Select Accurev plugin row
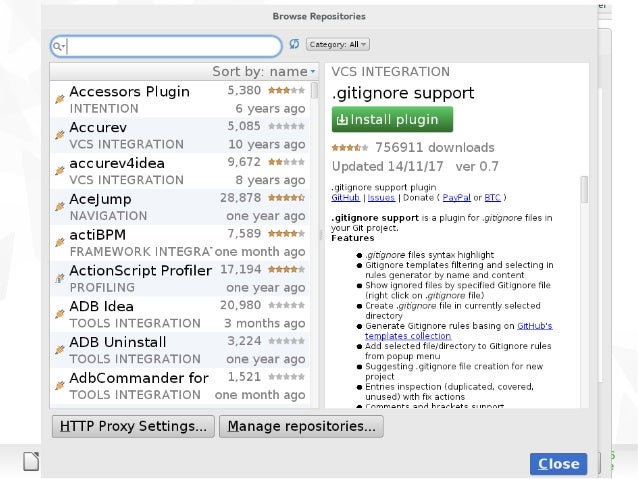Image resolution: width=638 pixels, height=479 pixels. pos(179,135)
